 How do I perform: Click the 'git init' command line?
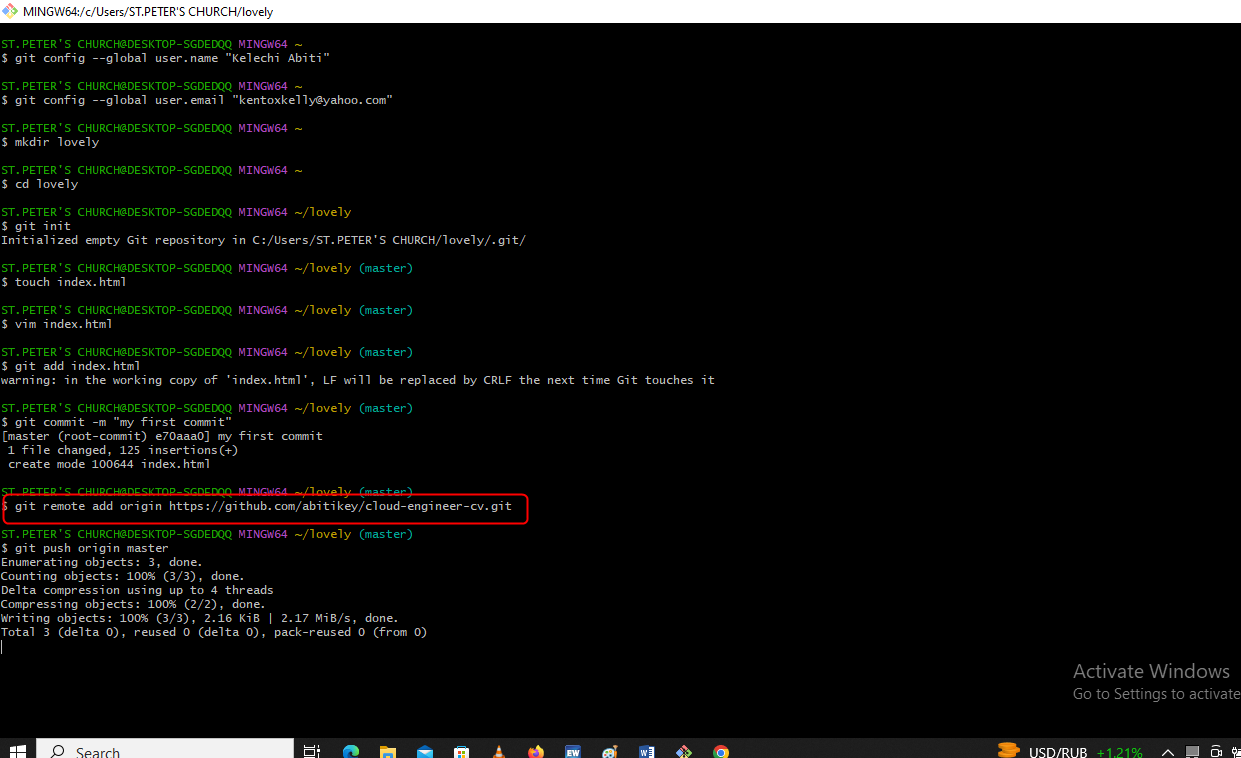click(x=36, y=226)
